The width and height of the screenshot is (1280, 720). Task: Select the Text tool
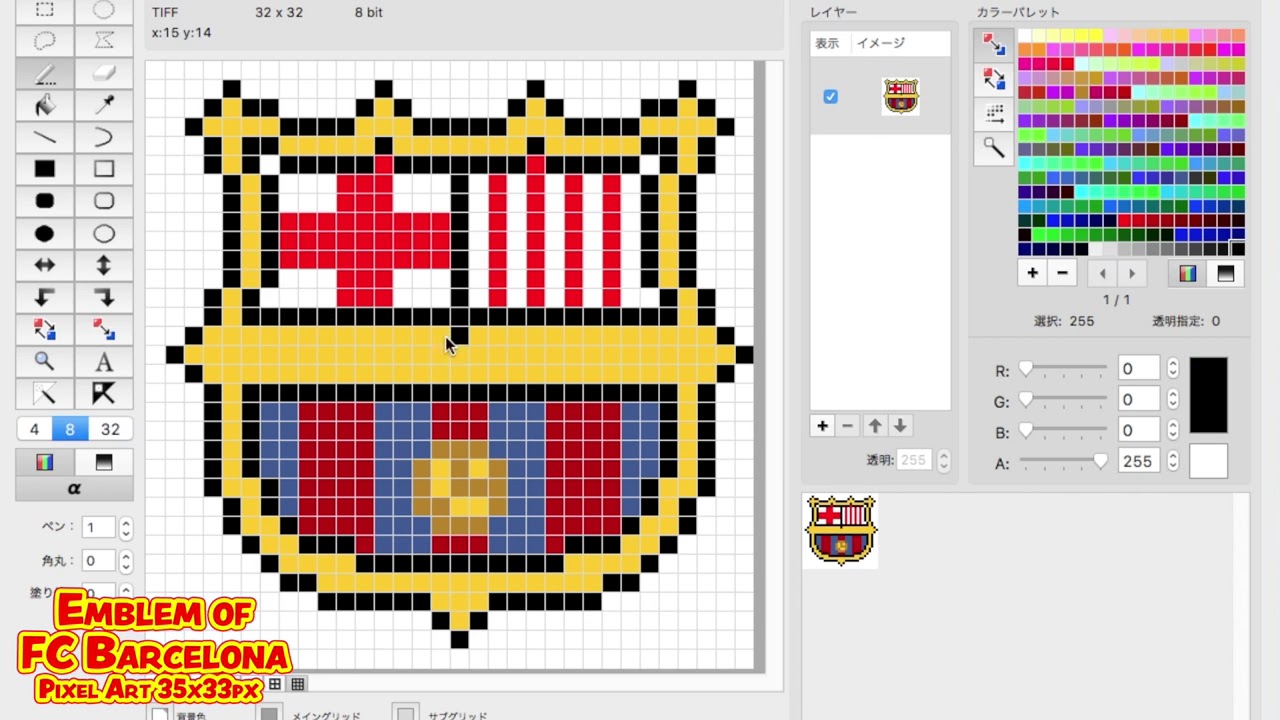[x=104, y=361]
